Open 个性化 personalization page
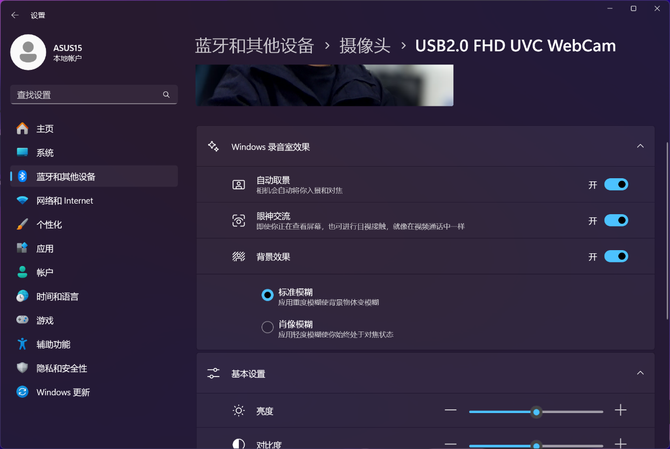The width and height of the screenshot is (670, 449). pyautogui.click(x=94, y=224)
